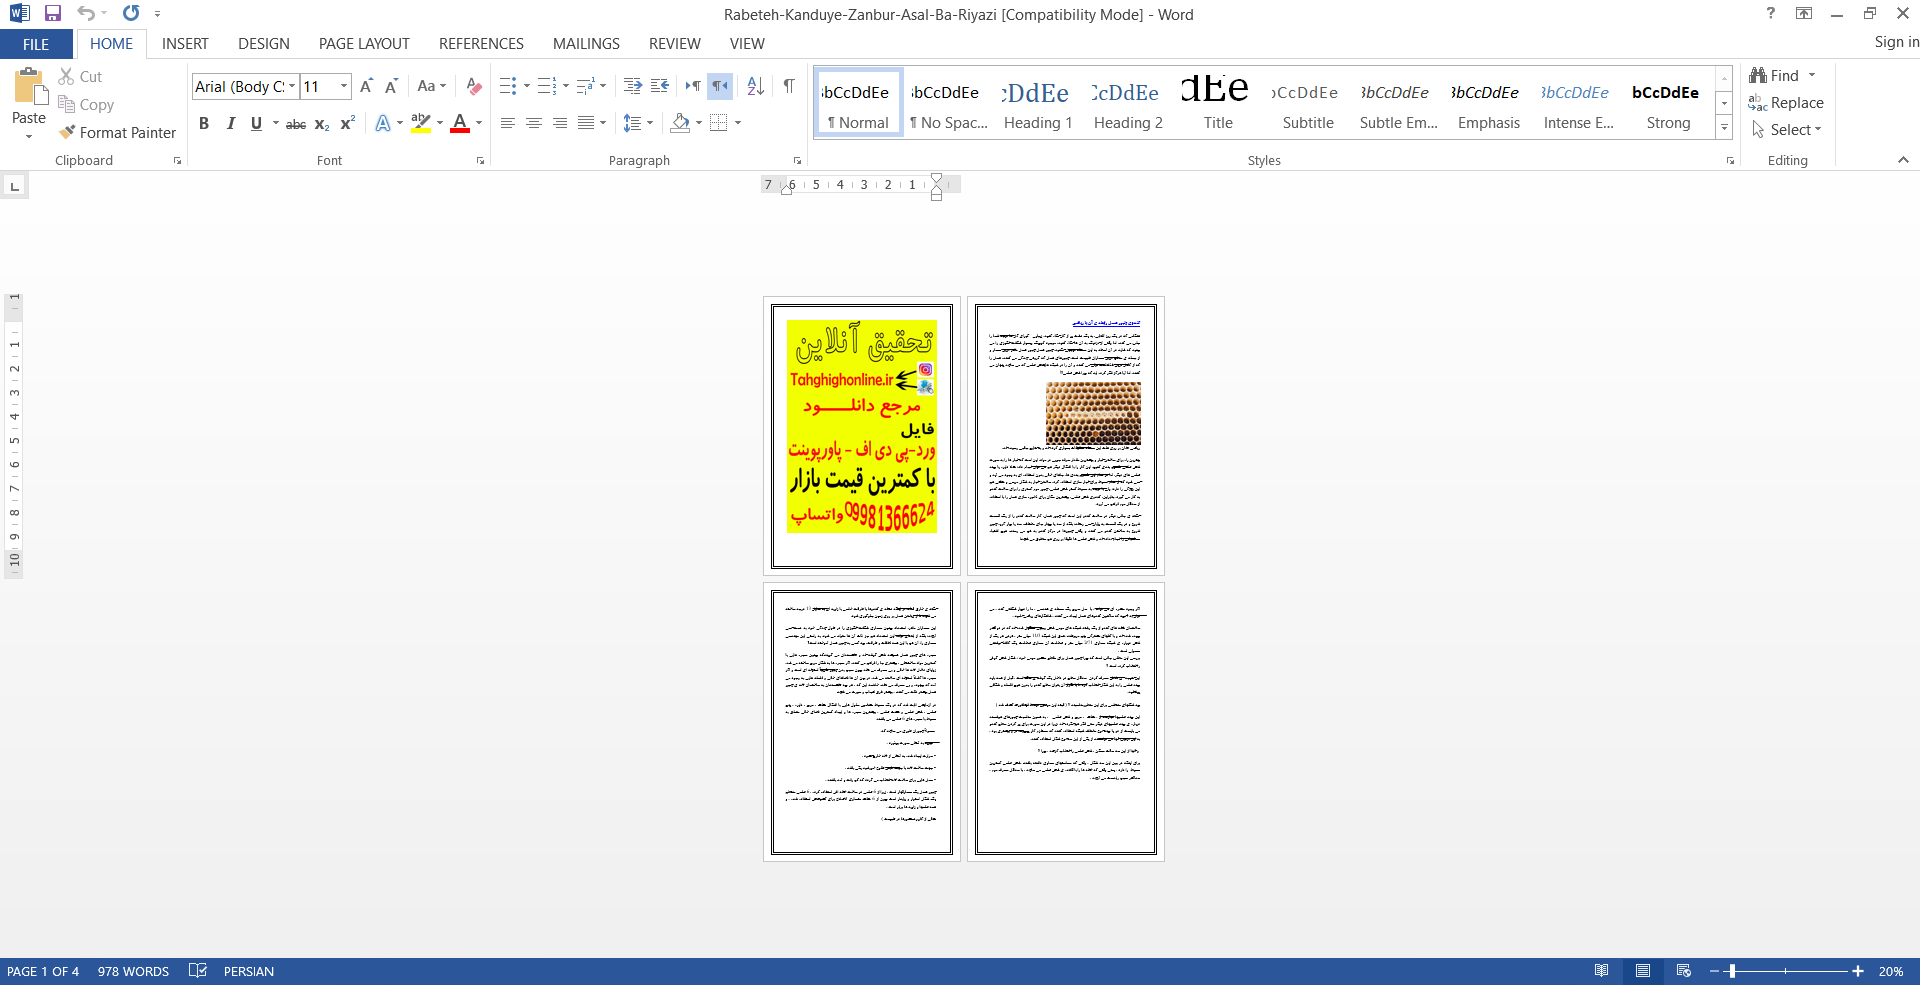This screenshot has width=1926, height=986.
Task: Expand the Styles gallery More button
Action: coord(1724,128)
